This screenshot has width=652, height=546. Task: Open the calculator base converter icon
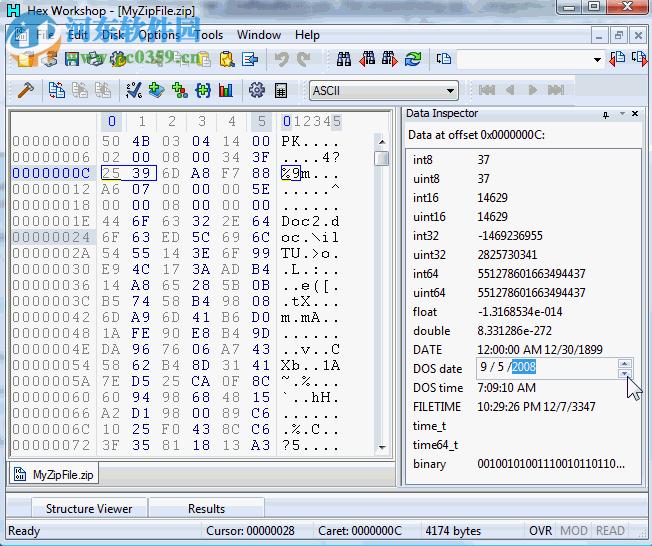click(x=281, y=90)
